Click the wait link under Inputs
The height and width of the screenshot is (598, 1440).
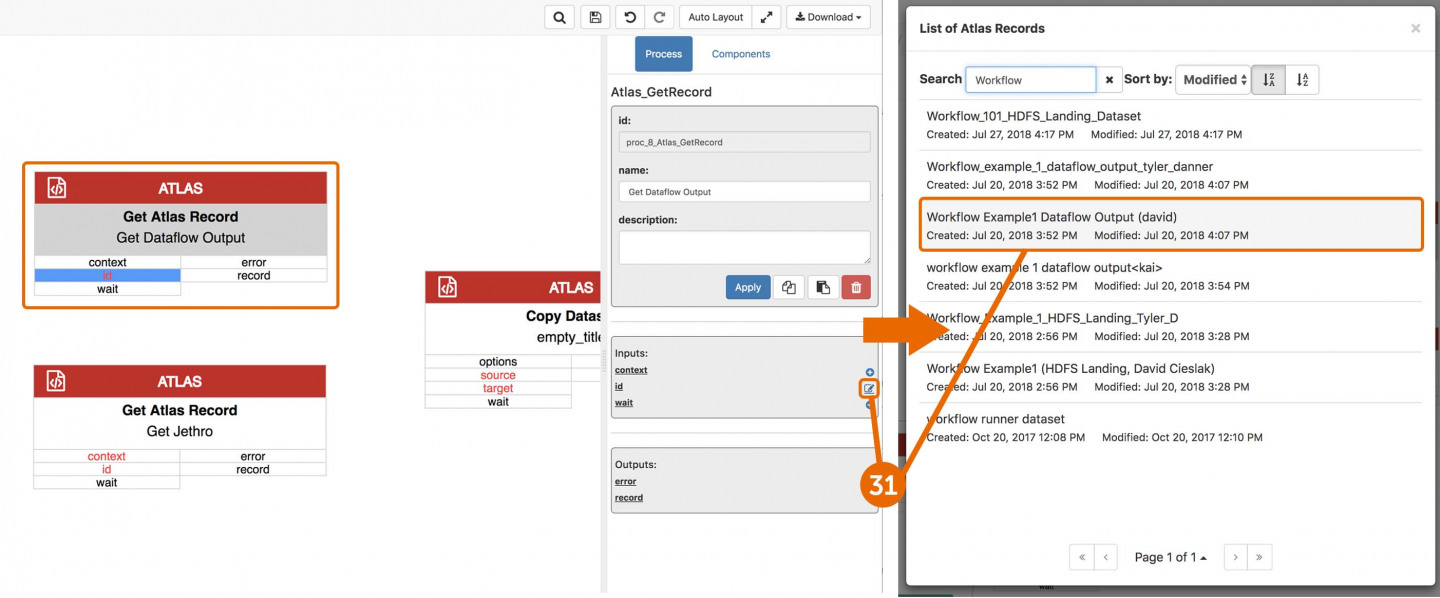[624, 403]
